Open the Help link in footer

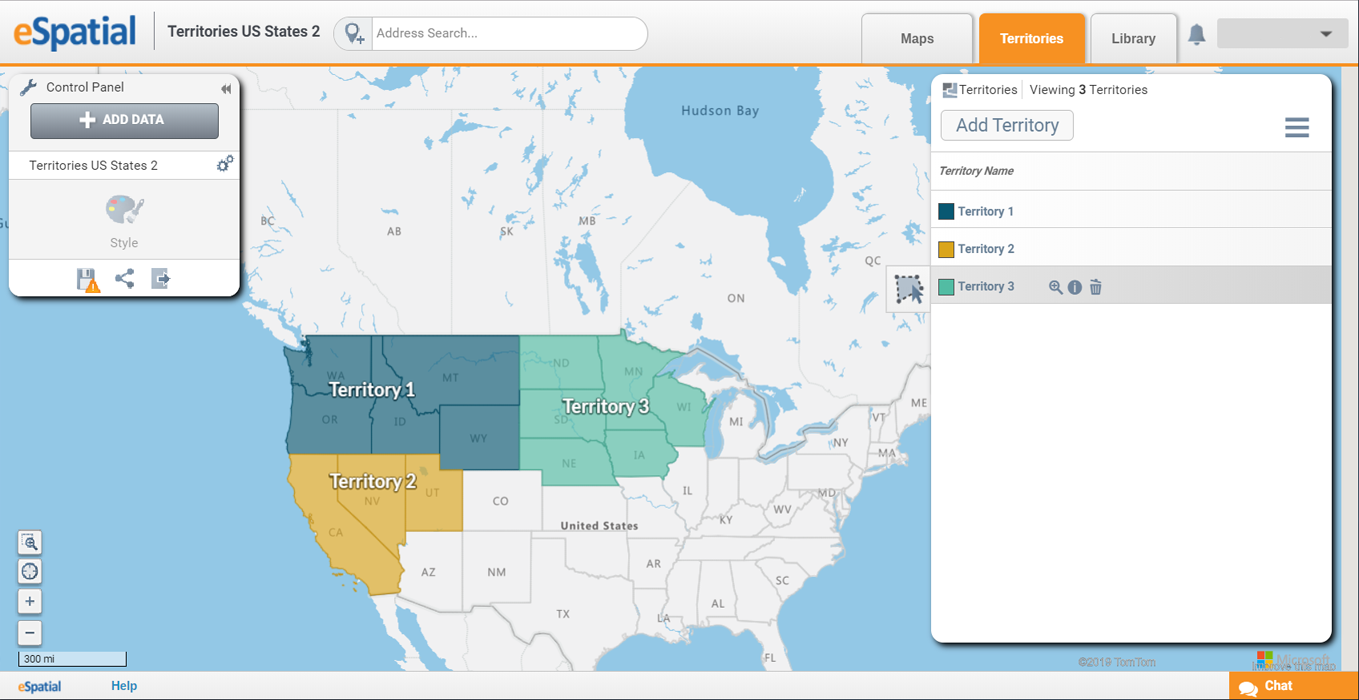pyautogui.click(x=124, y=686)
